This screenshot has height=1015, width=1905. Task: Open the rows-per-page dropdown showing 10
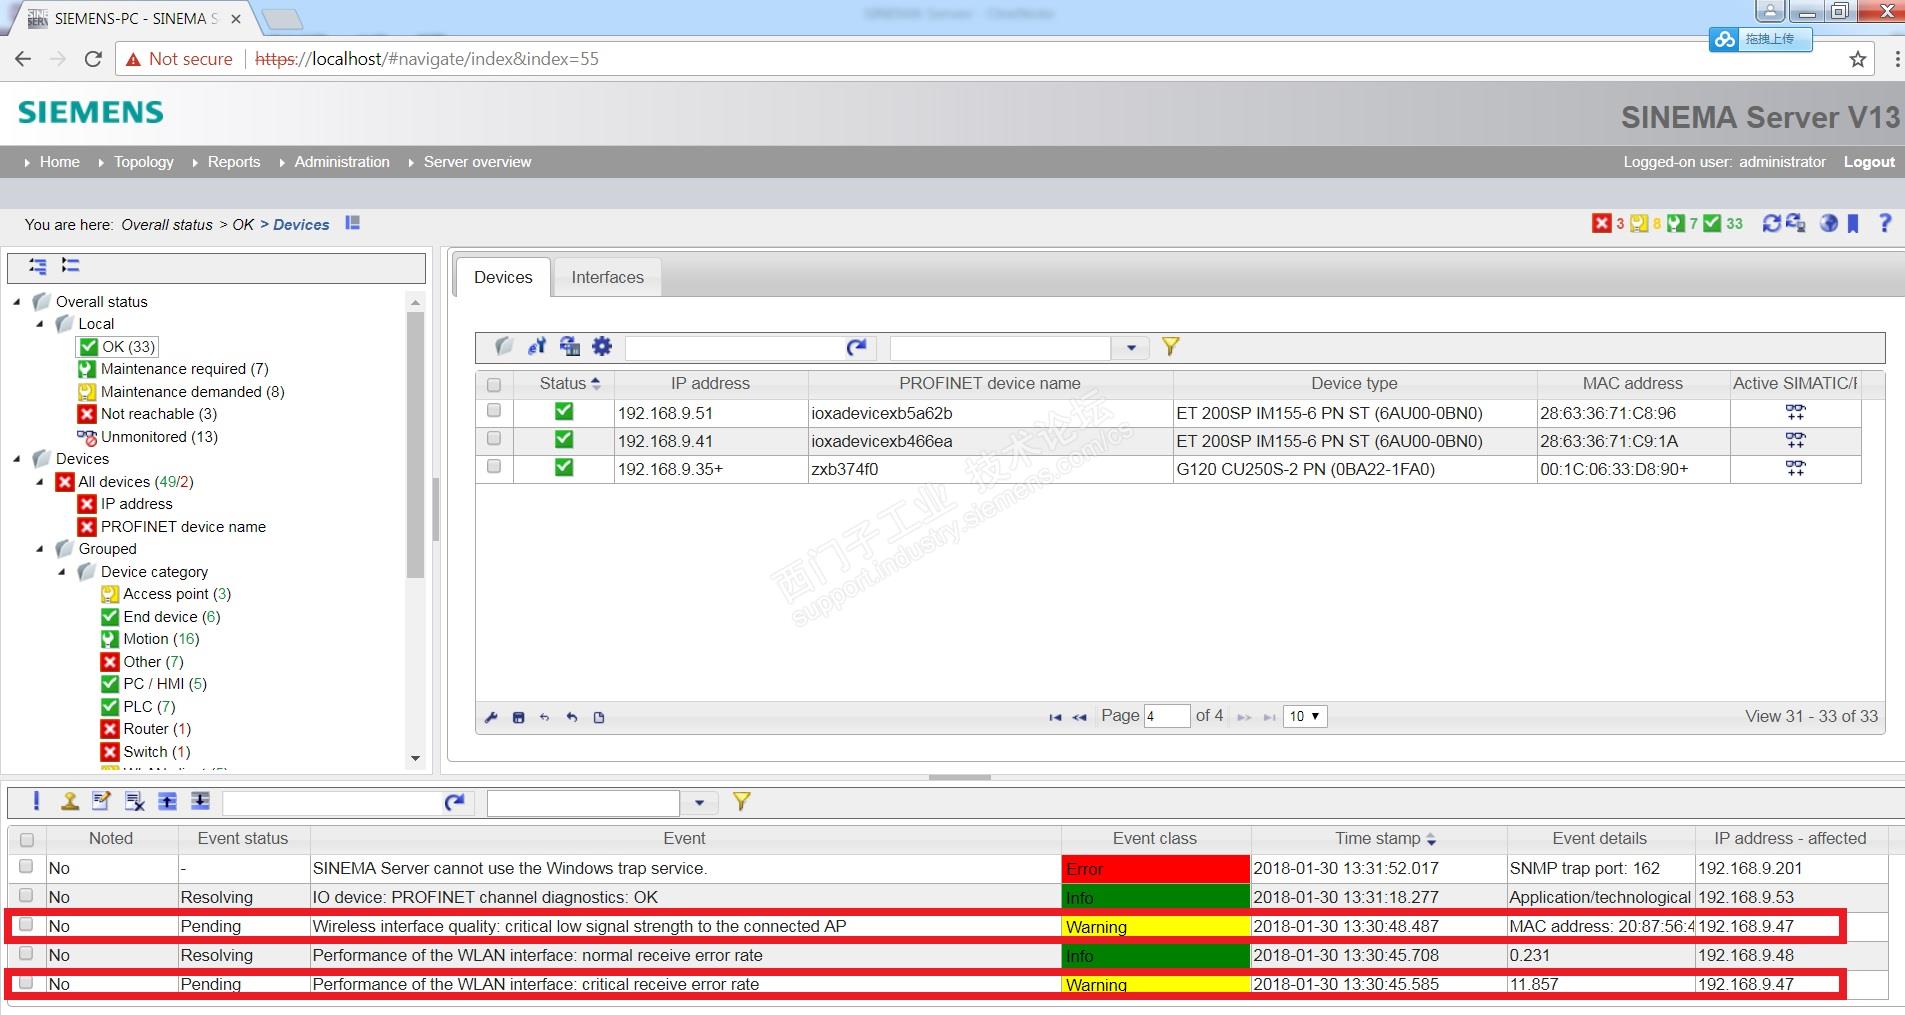point(1305,716)
